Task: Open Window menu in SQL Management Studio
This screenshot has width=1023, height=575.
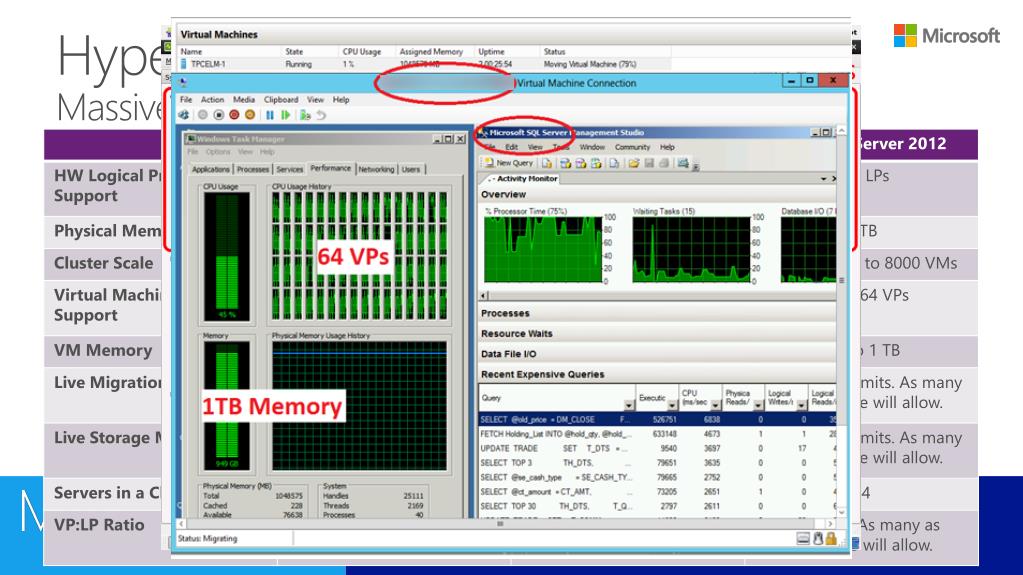Action: click(592, 148)
